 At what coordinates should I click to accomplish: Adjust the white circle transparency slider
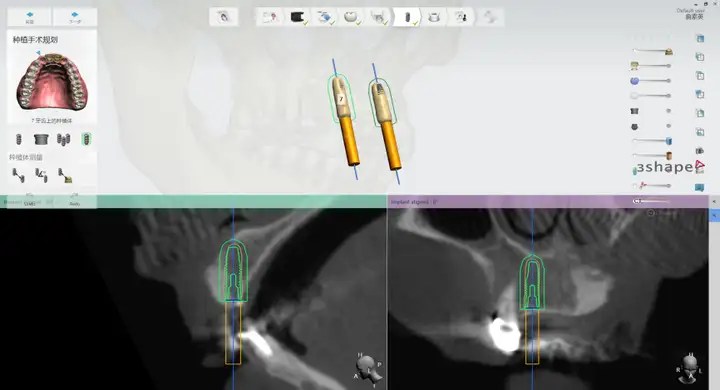pos(652,96)
